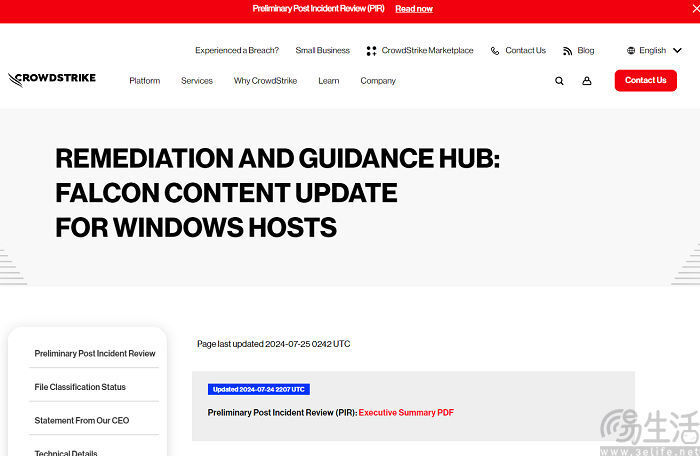Click the red Contact Us button
Screen dimensions: 700x456
point(646,80)
